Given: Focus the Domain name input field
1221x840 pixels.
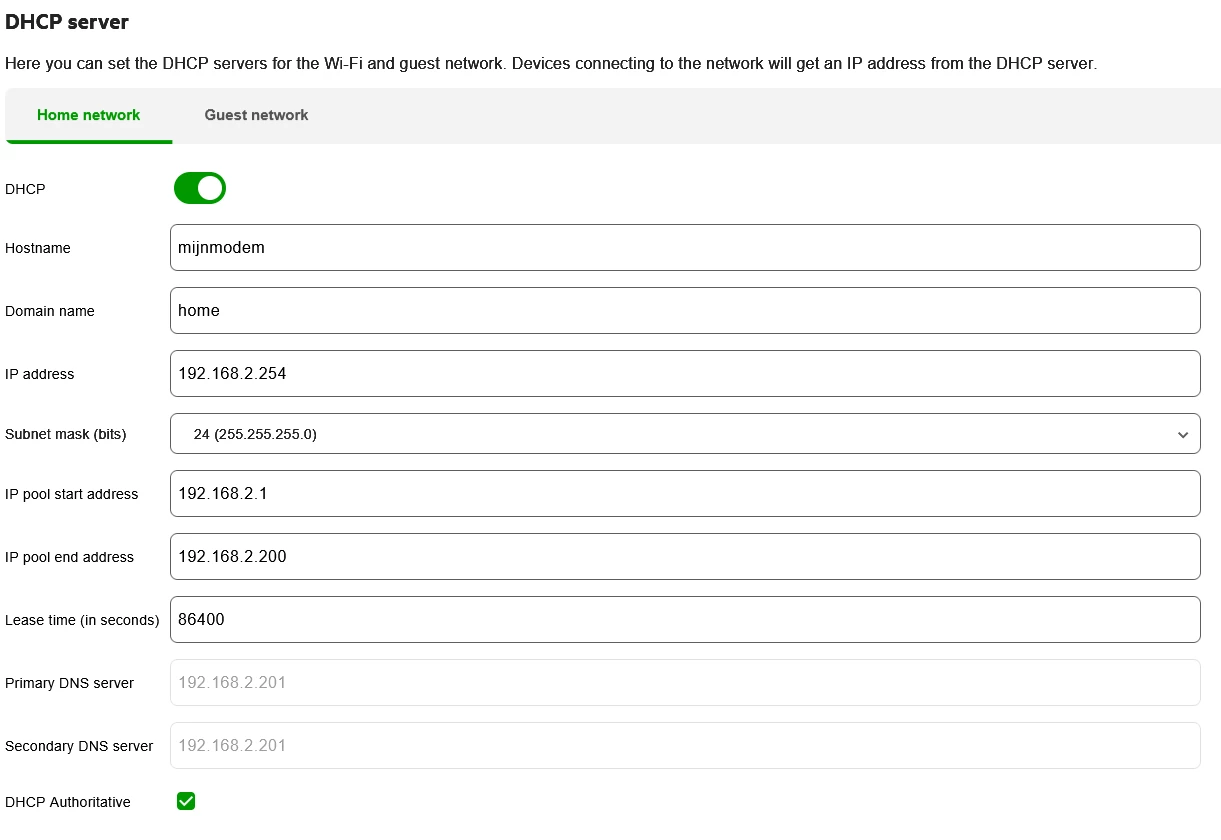Looking at the screenshot, I should pyautogui.click(x=684, y=311).
